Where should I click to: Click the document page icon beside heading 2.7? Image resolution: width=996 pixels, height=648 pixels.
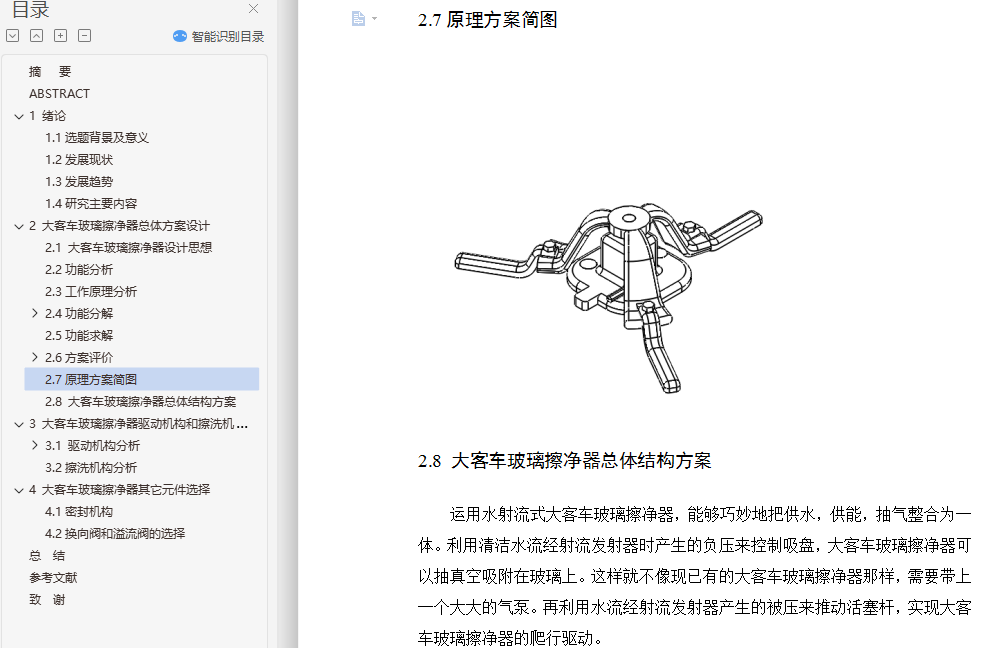tap(358, 18)
